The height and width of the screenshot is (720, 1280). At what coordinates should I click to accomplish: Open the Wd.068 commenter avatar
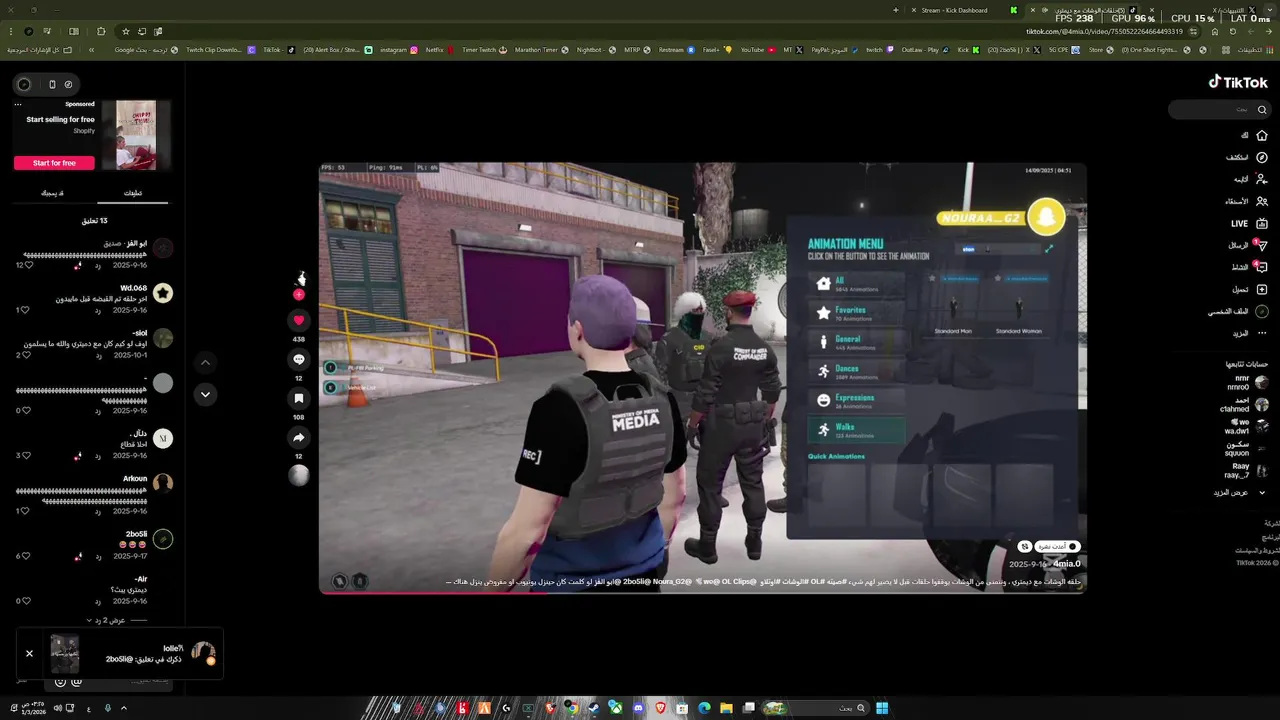[163, 293]
